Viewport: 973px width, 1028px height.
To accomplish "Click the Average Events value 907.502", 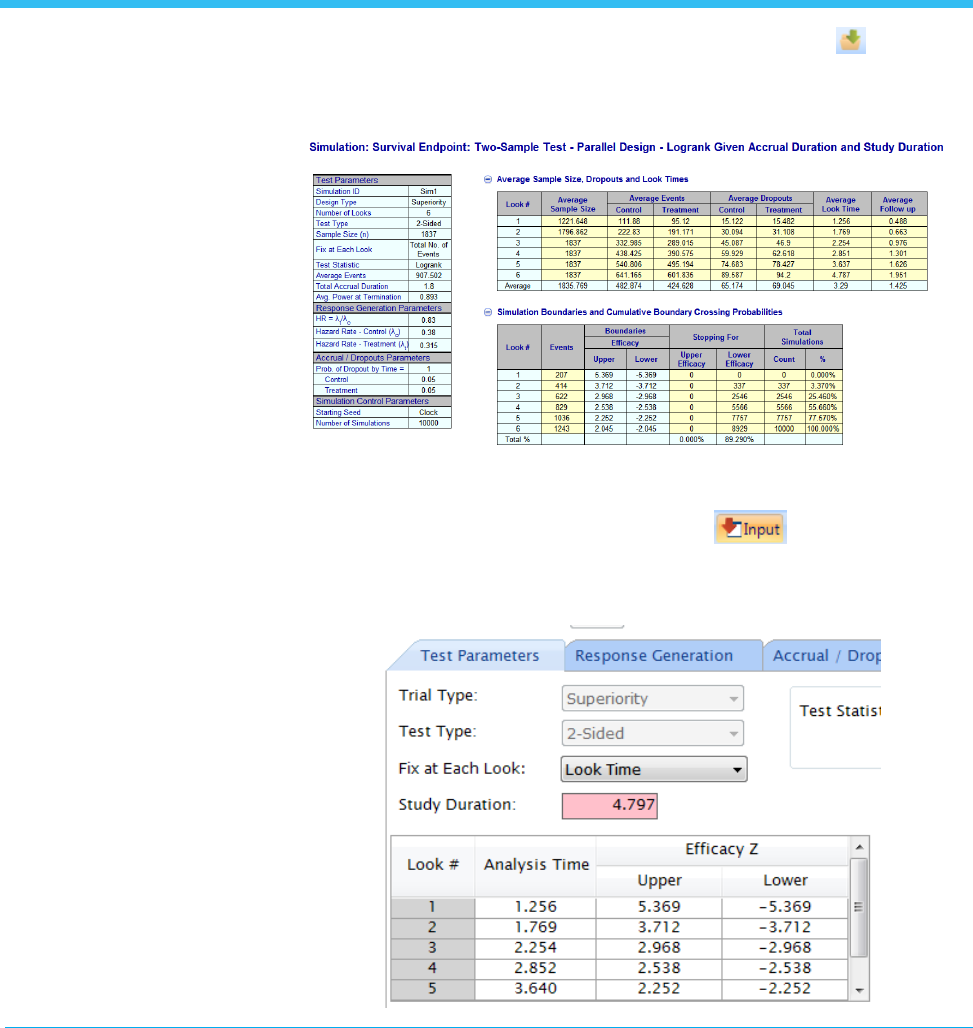I will tap(429, 275).
